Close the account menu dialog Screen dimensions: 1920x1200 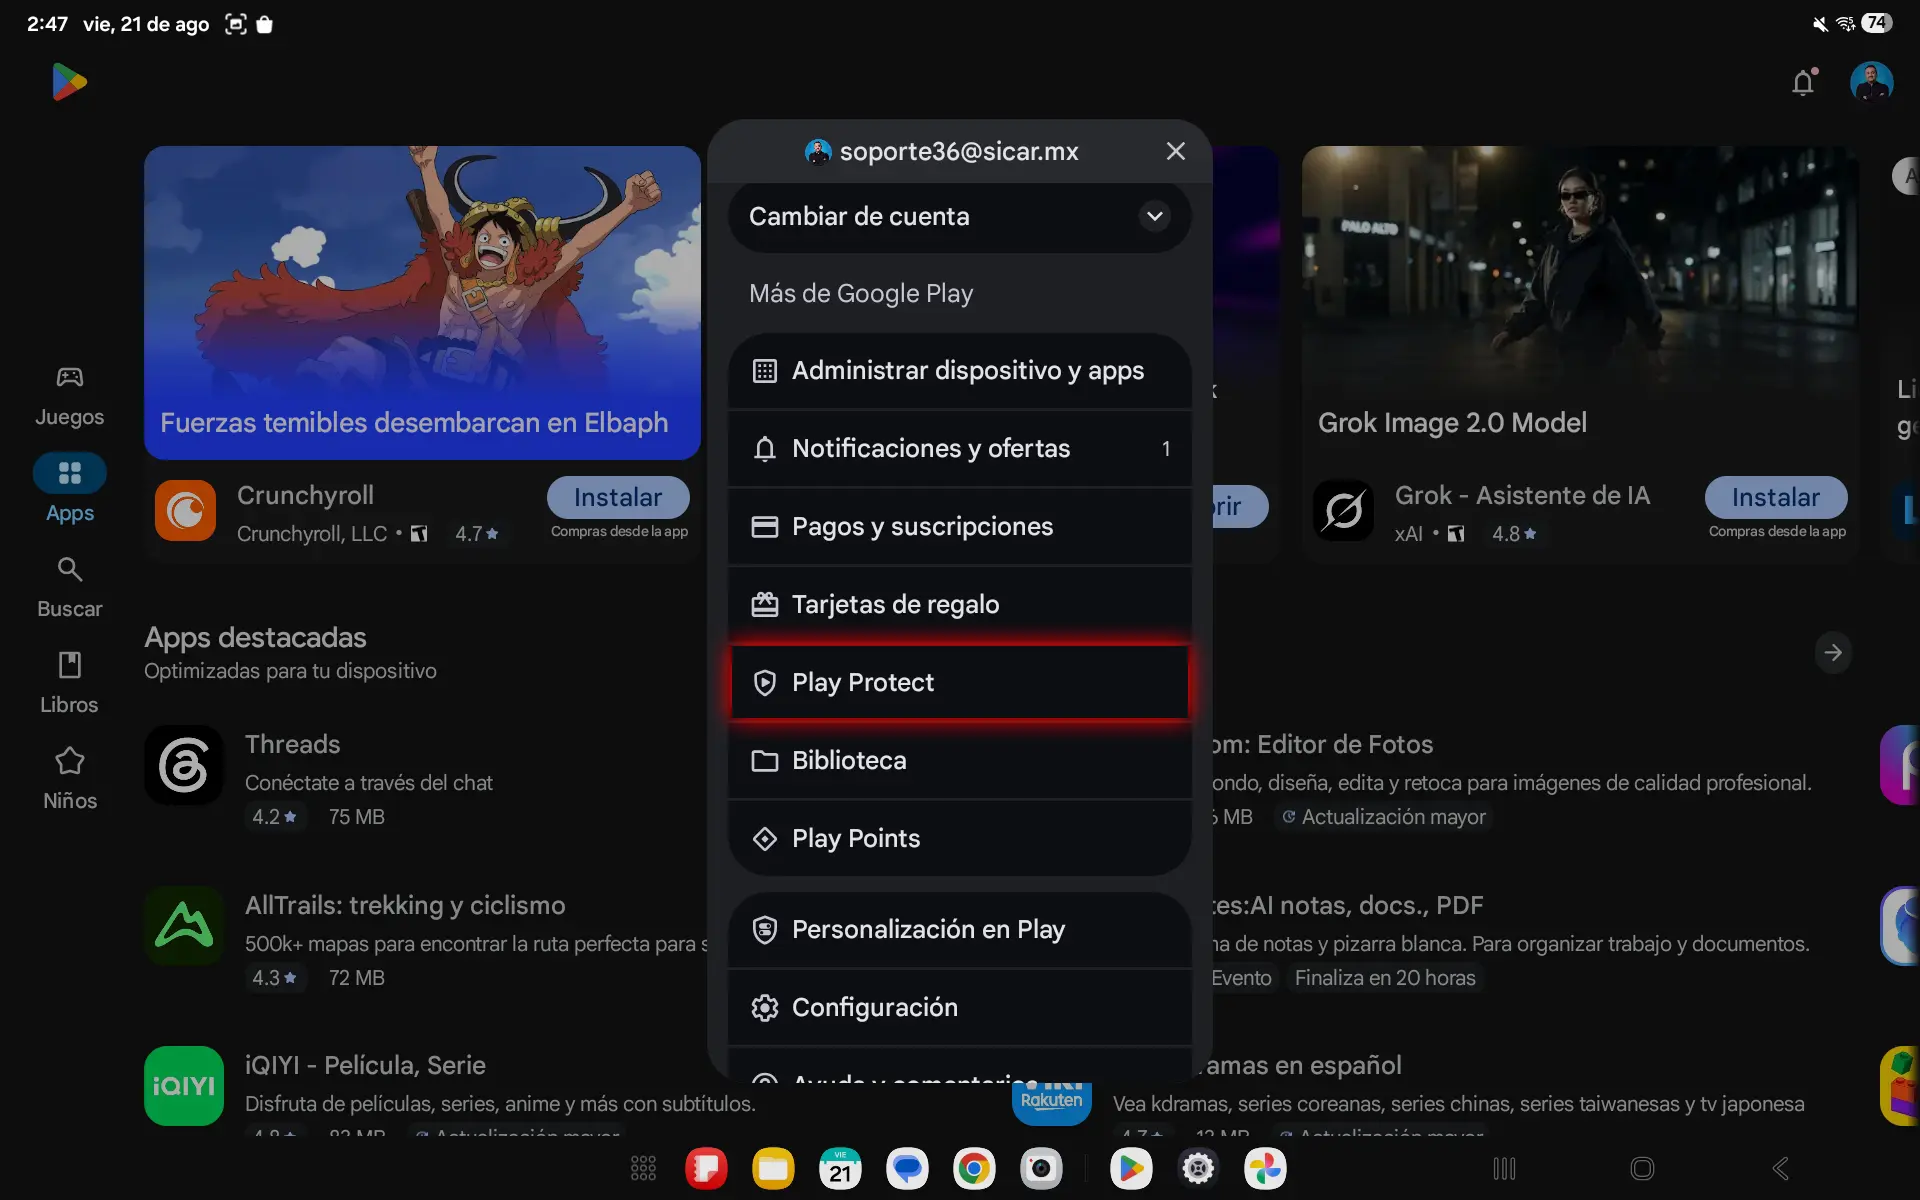[x=1175, y=151]
